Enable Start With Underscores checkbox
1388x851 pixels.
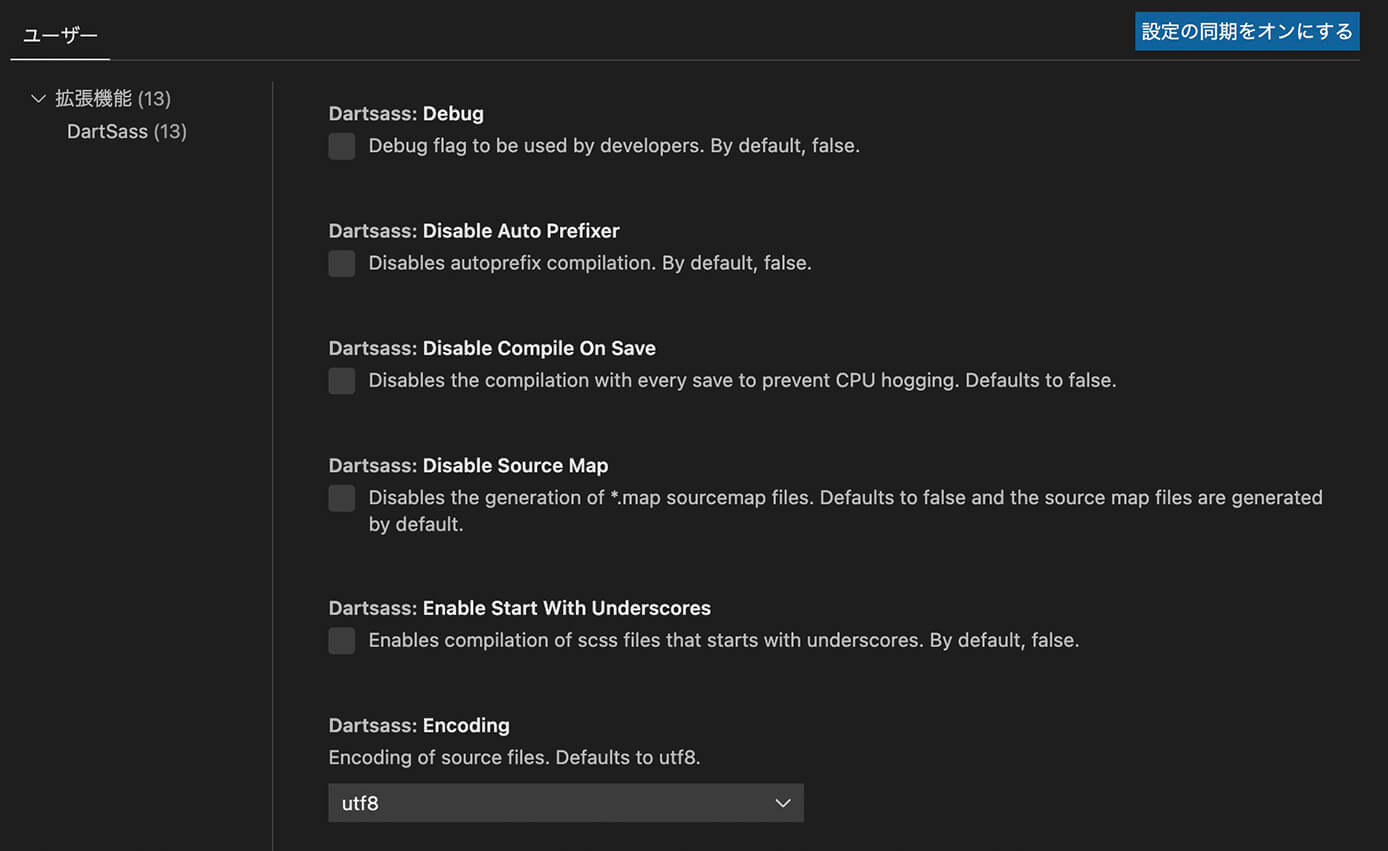pos(342,641)
